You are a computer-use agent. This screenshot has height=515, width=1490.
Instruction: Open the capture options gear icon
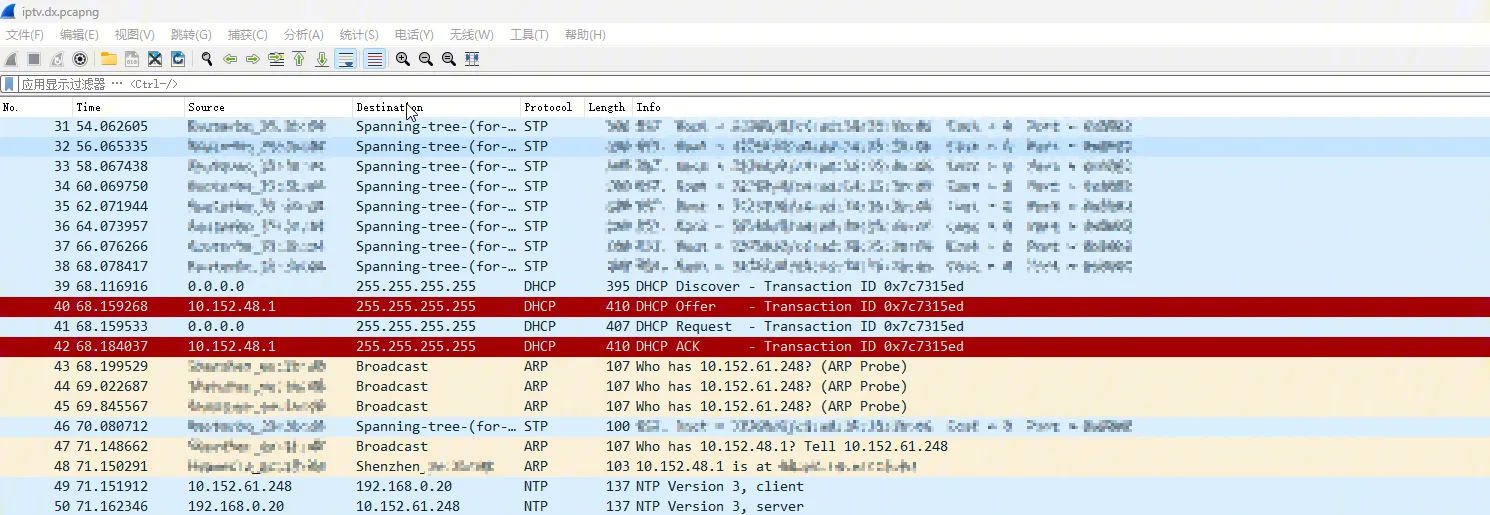pos(80,59)
